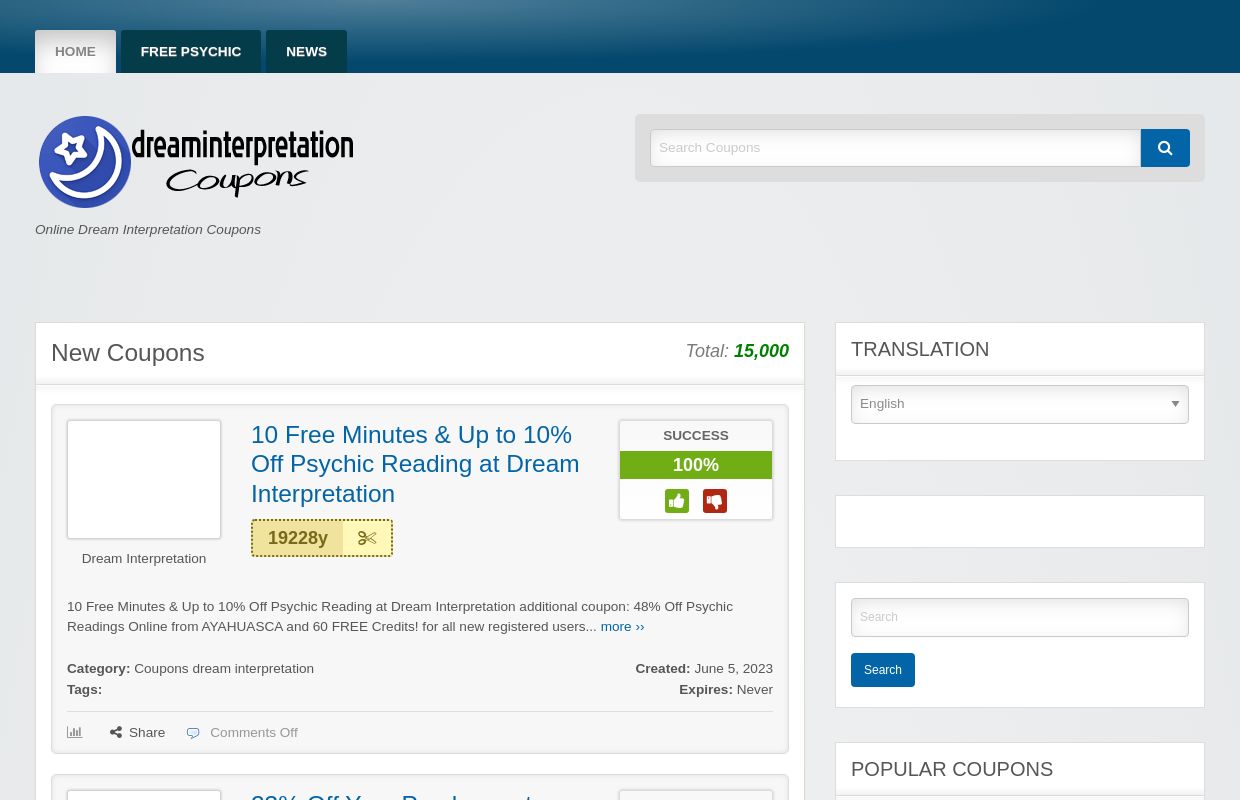Open the FREE PSYCHIC tab

[x=191, y=52]
